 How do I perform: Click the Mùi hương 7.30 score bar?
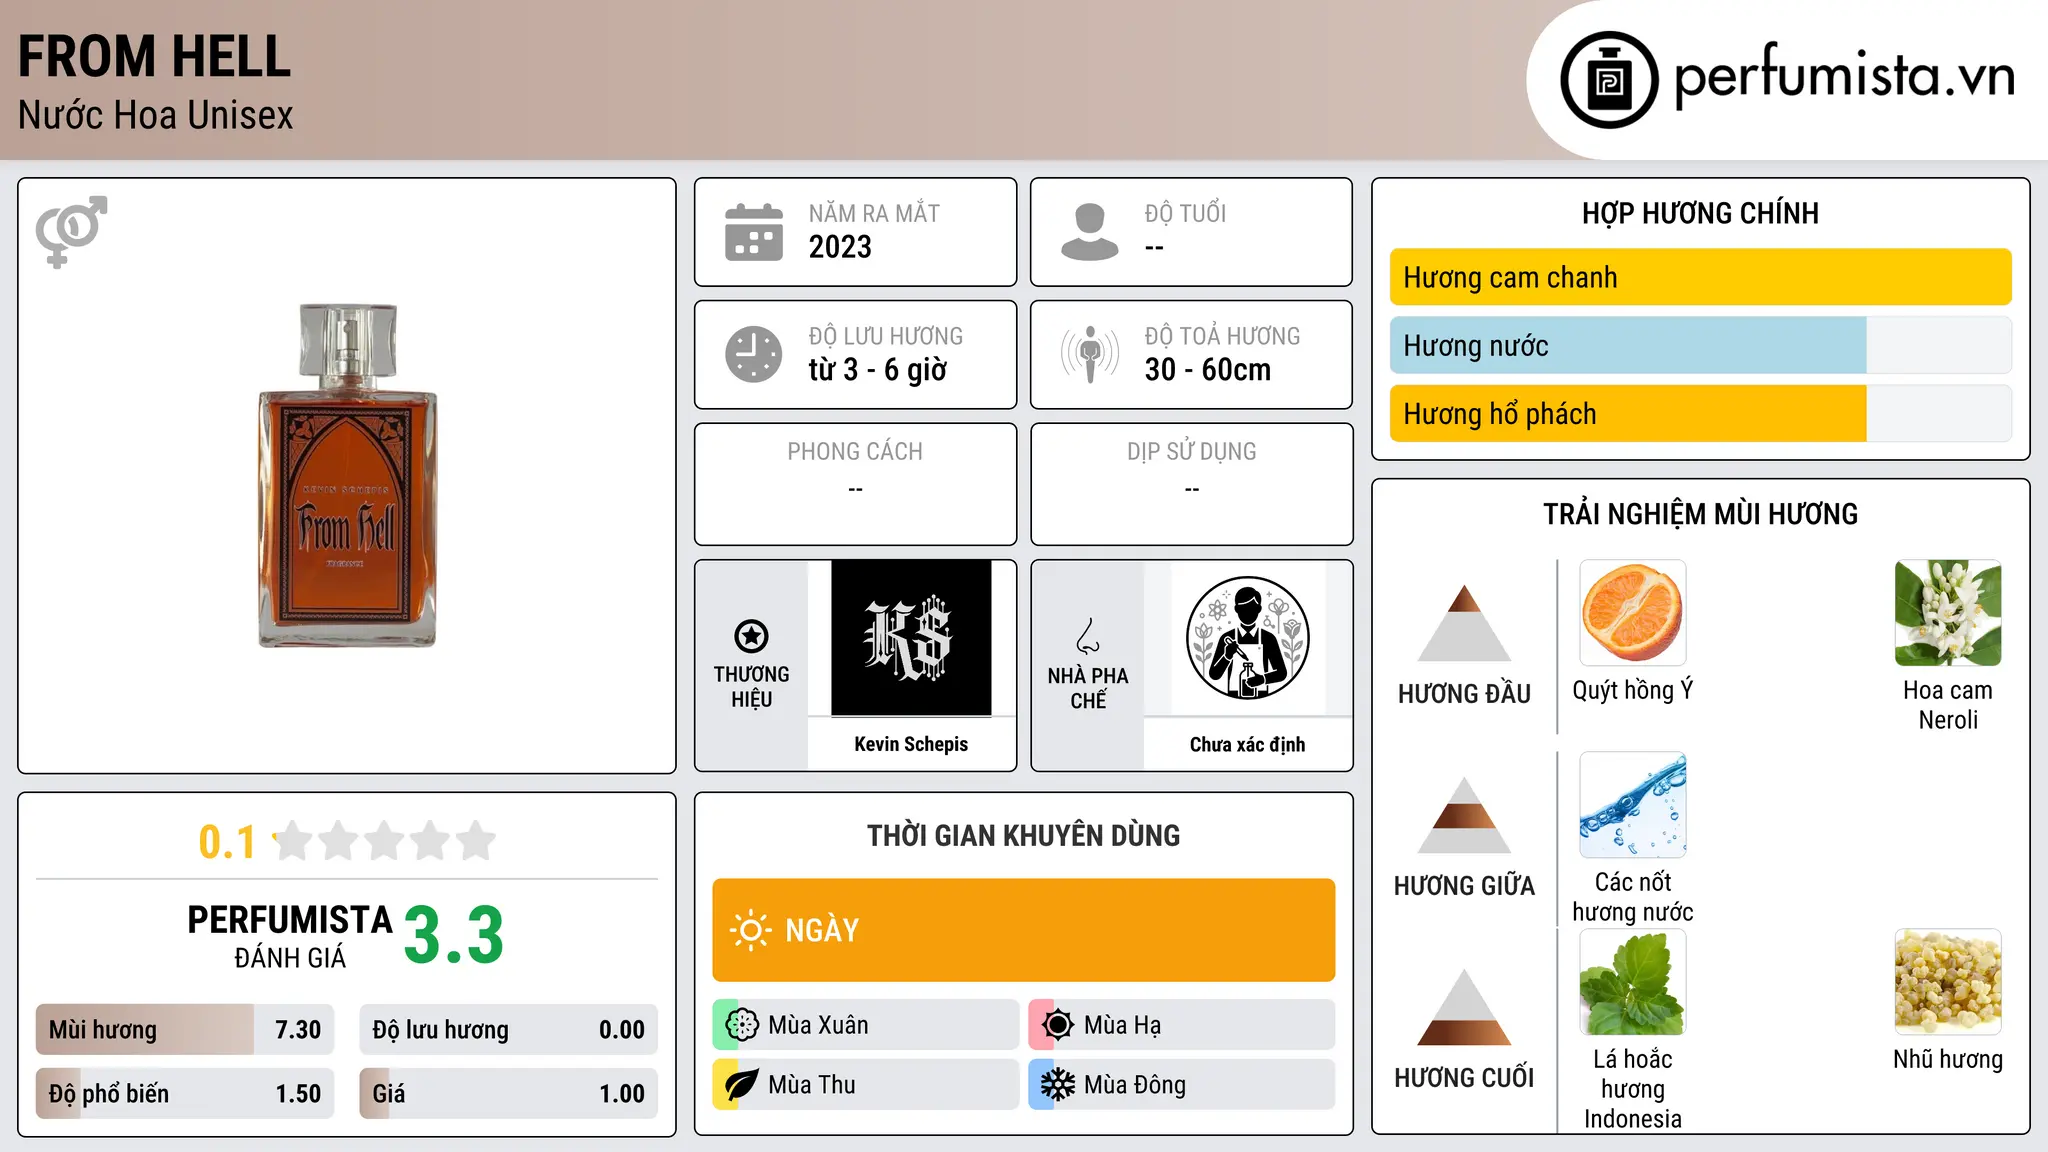(185, 1030)
